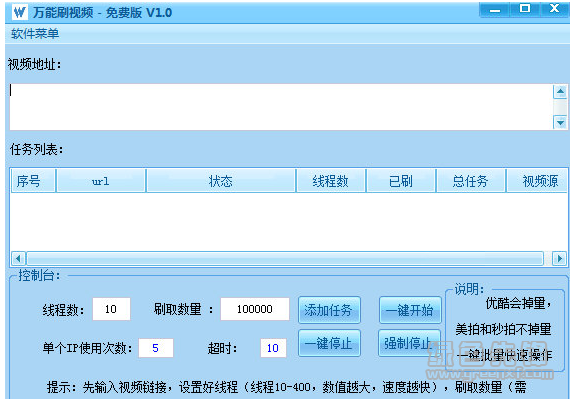Focus the 视频地址 text box
Screen dimensions: 575x399
click(x=281, y=107)
